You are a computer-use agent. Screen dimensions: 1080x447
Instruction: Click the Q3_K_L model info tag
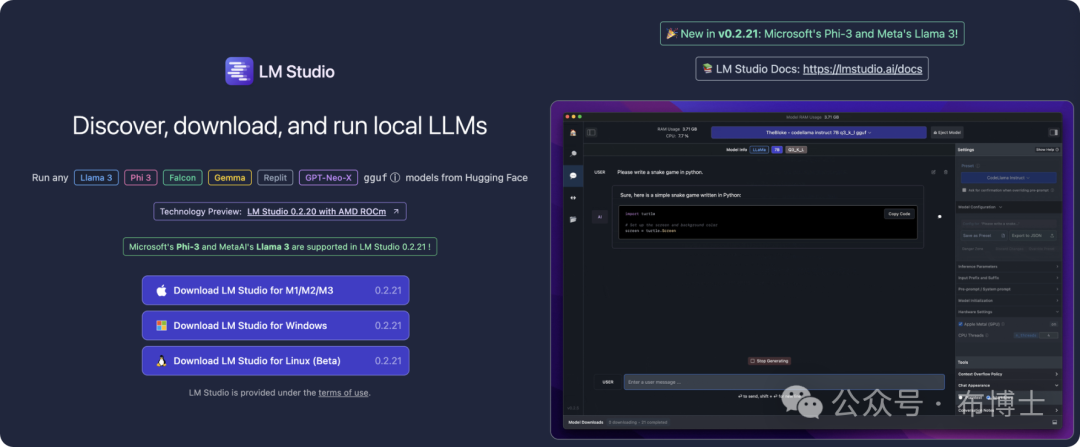tap(796, 149)
